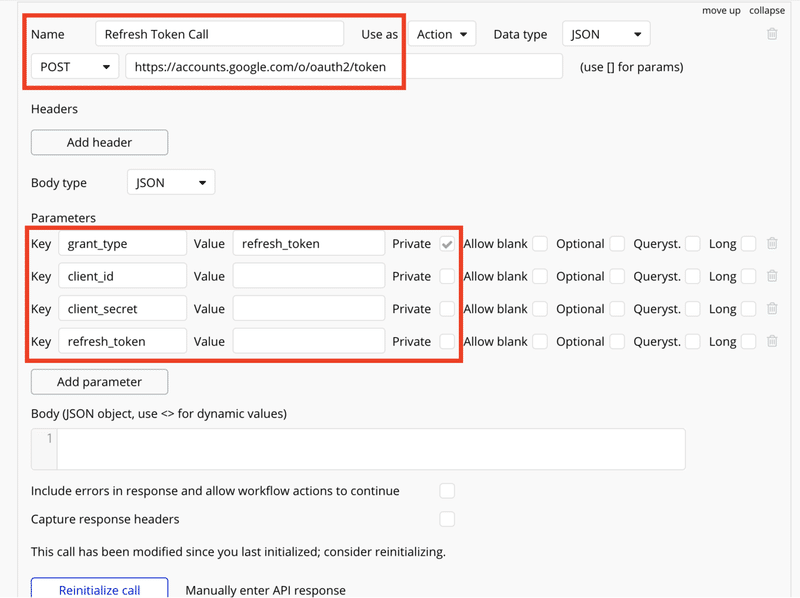Enable Private for refresh_token parameter
Viewport: 800px width, 598px height.
point(447,342)
